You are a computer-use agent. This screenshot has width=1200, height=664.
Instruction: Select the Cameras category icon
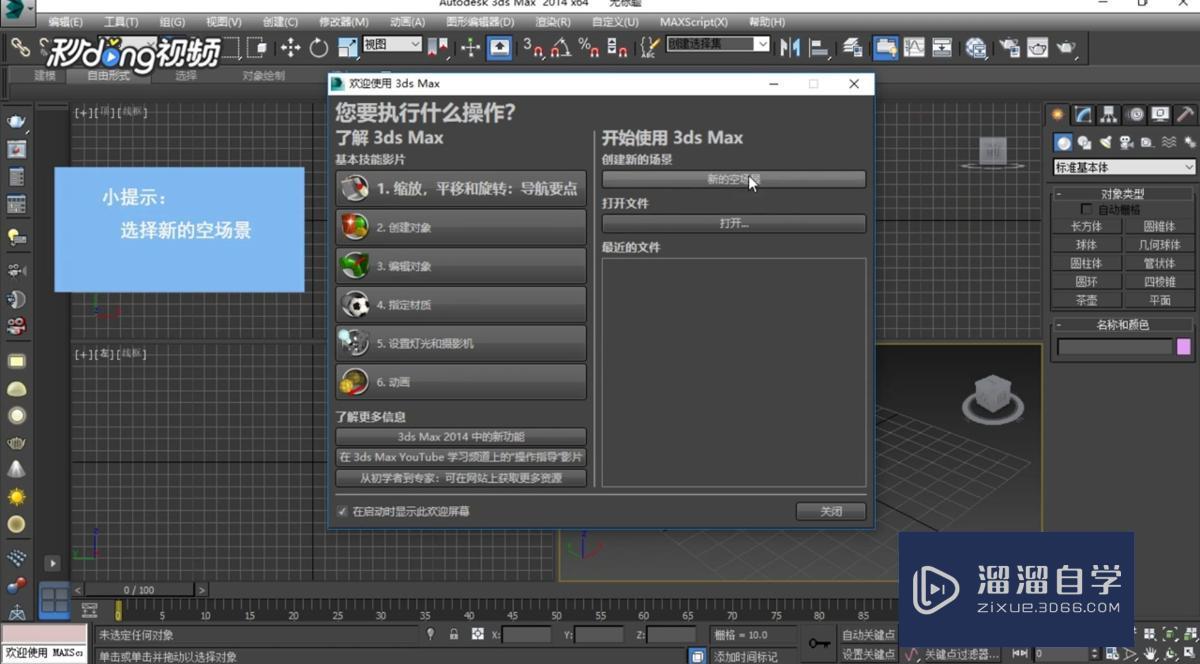pyautogui.click(x=1126, y=143)
